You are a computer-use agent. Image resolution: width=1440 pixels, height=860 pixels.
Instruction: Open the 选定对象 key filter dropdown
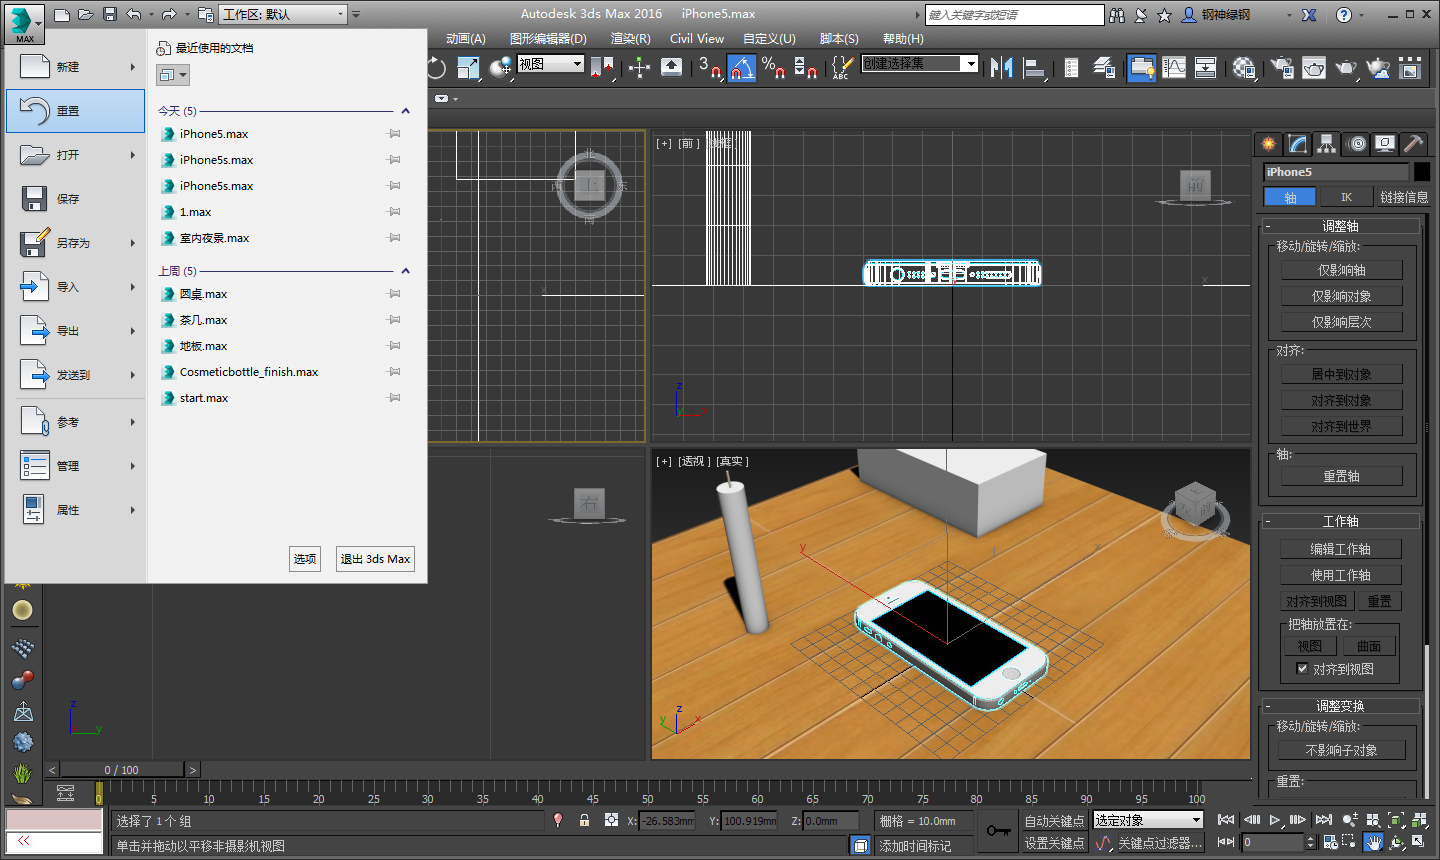point(1148,820)
